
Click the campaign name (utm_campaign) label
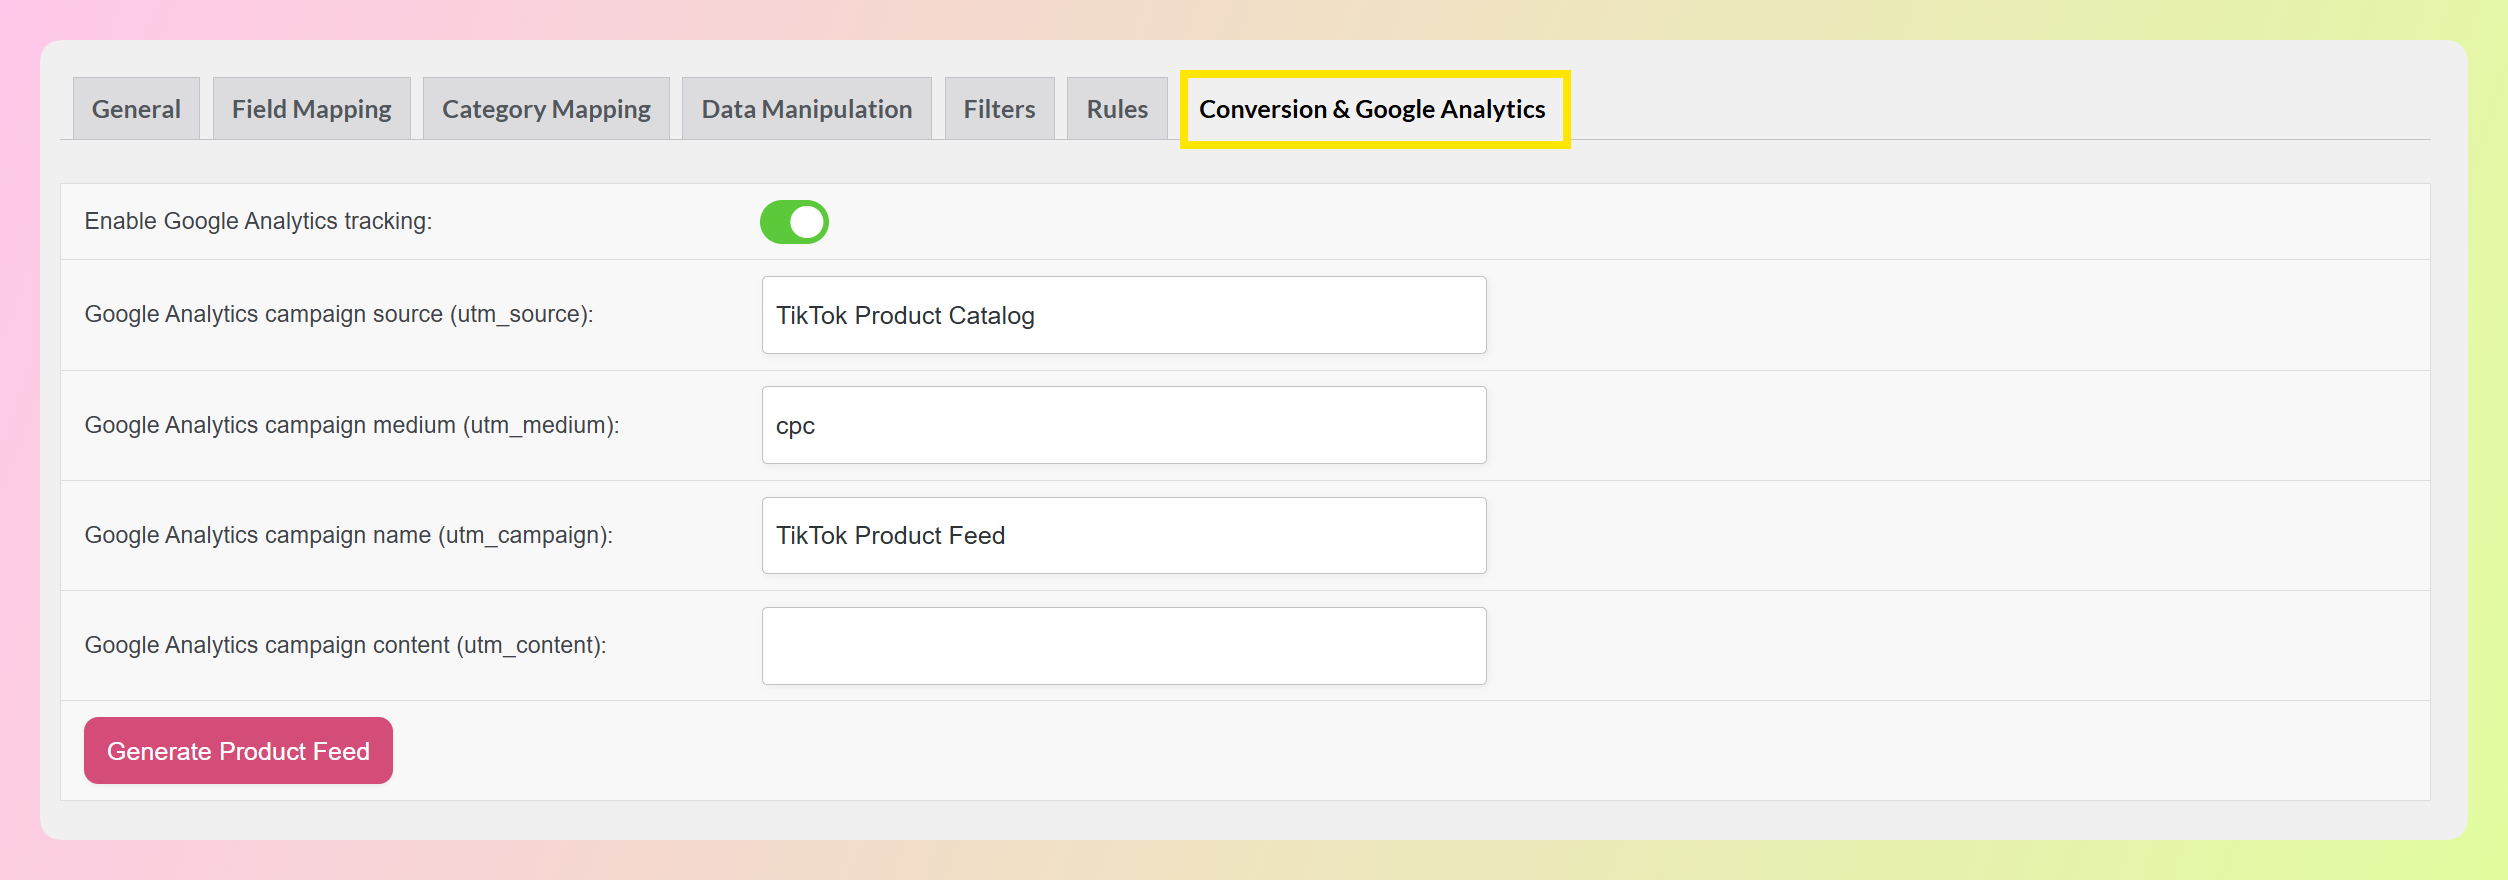click(x=348, y=535)
